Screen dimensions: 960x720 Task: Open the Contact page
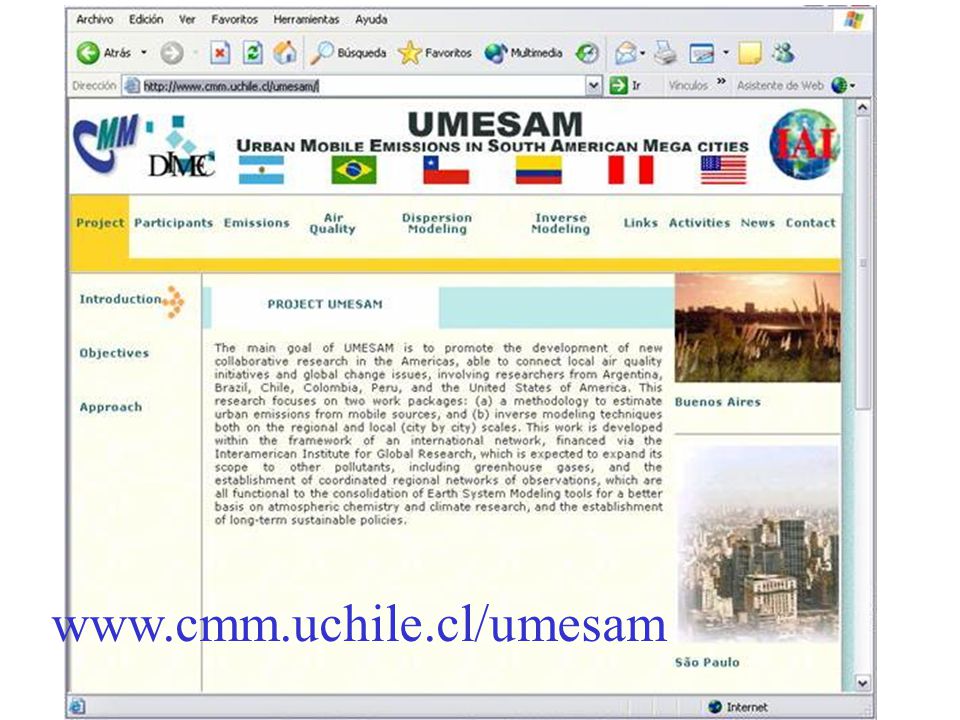coord(810,223)
